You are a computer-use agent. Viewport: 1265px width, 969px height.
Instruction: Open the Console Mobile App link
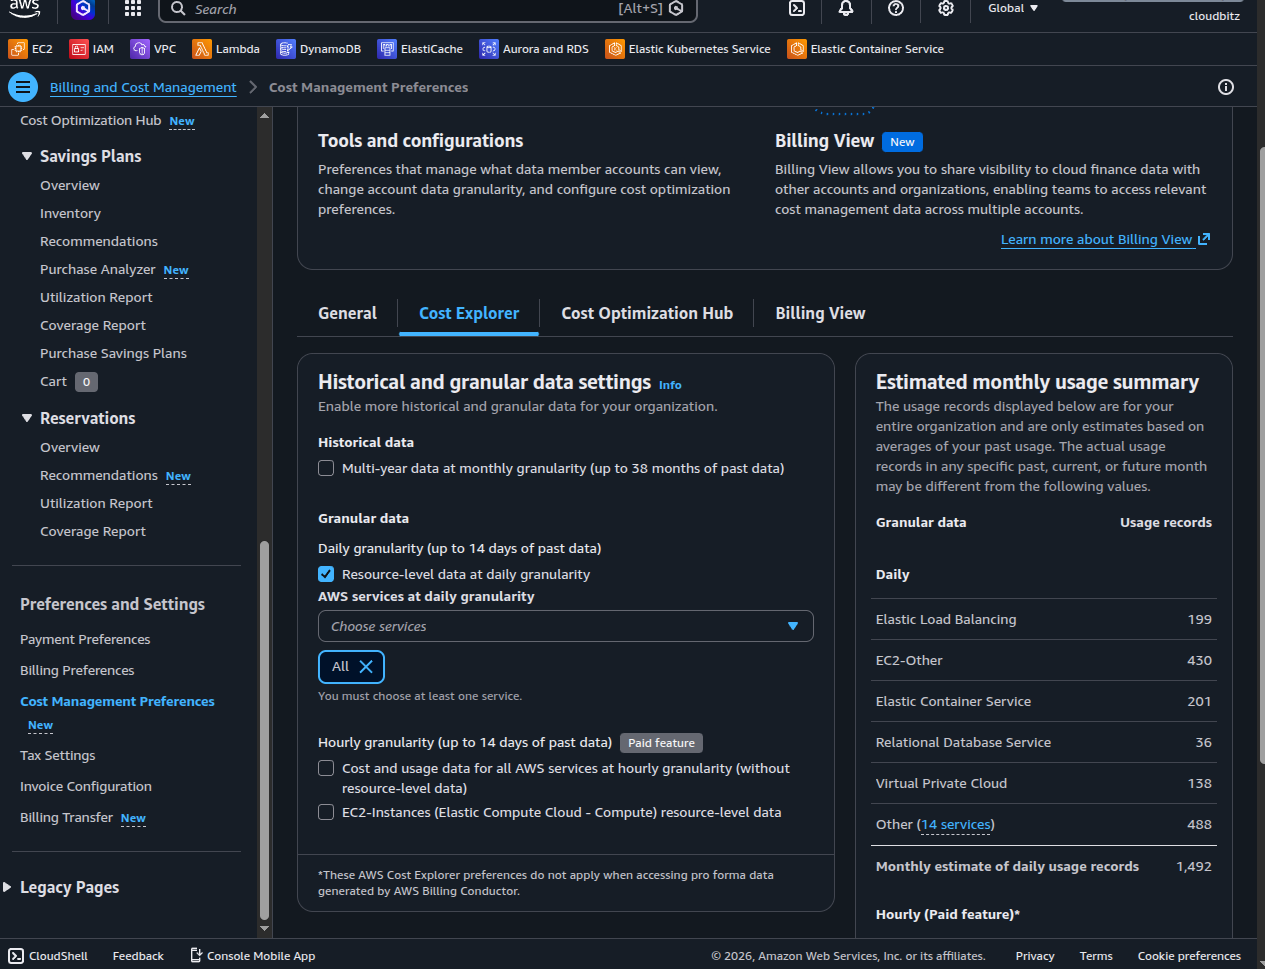coord(253,956)
